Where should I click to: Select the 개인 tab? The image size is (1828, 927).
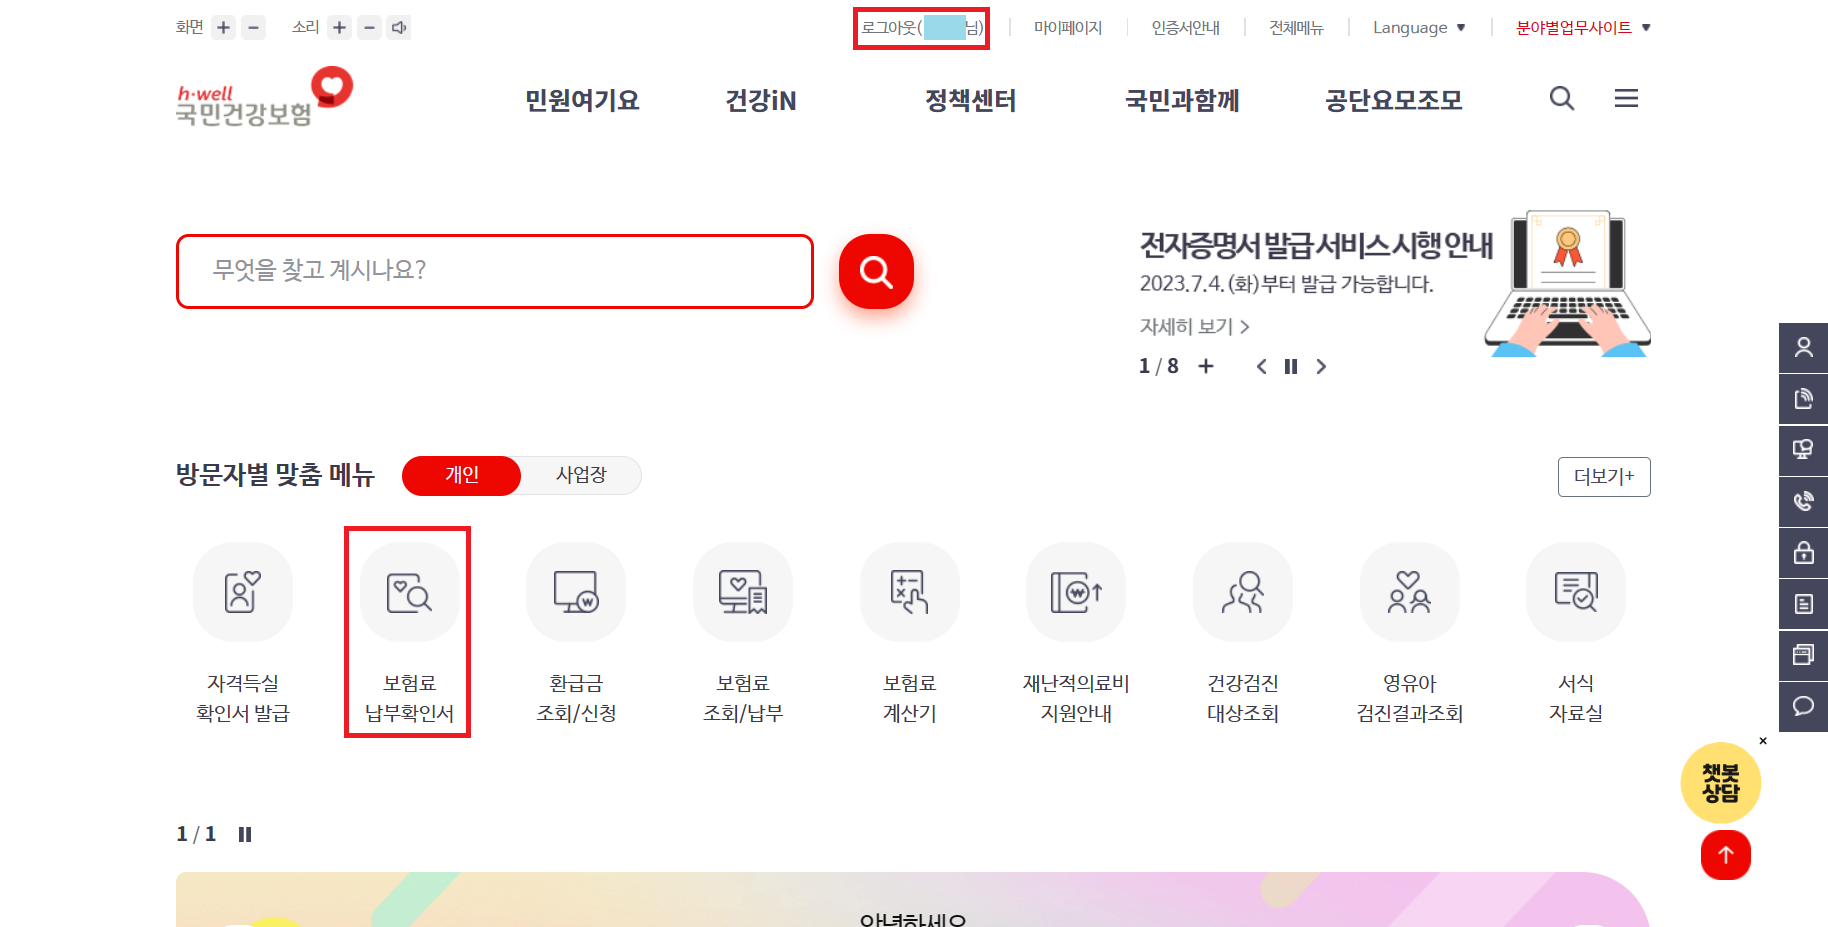pyautogui.click(x=461, y=475)
